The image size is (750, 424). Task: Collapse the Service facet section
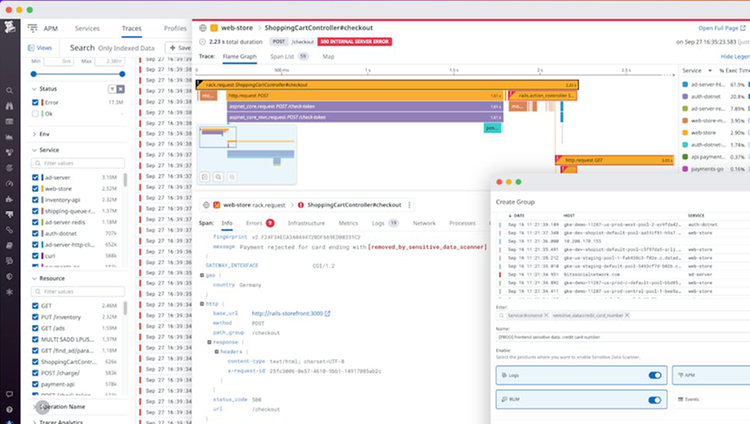34,150
